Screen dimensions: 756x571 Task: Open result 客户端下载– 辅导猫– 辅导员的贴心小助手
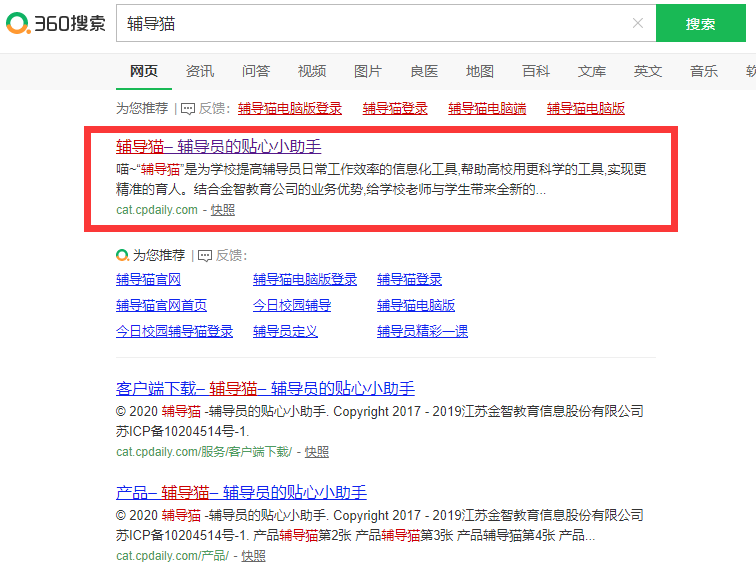[x=265, y=388]
